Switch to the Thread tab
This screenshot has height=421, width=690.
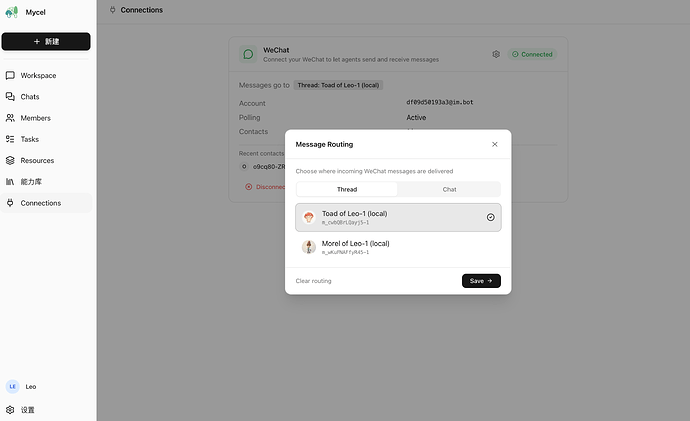(x=347, y=189)
